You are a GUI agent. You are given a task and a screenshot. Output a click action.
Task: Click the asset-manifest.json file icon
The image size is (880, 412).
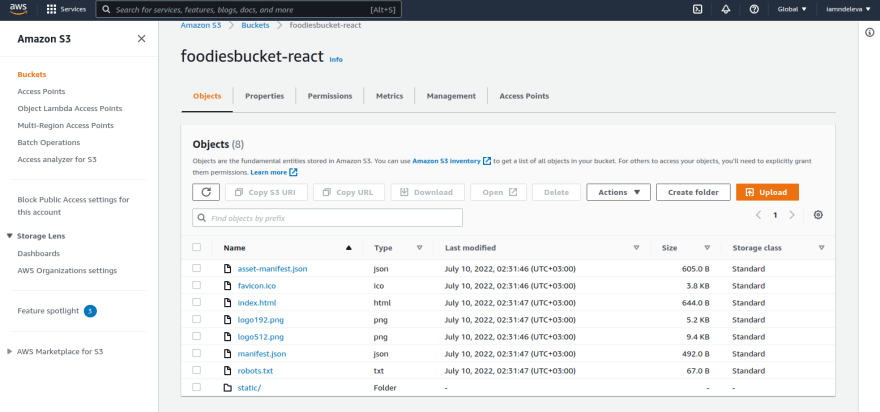(x=227, y=269)
